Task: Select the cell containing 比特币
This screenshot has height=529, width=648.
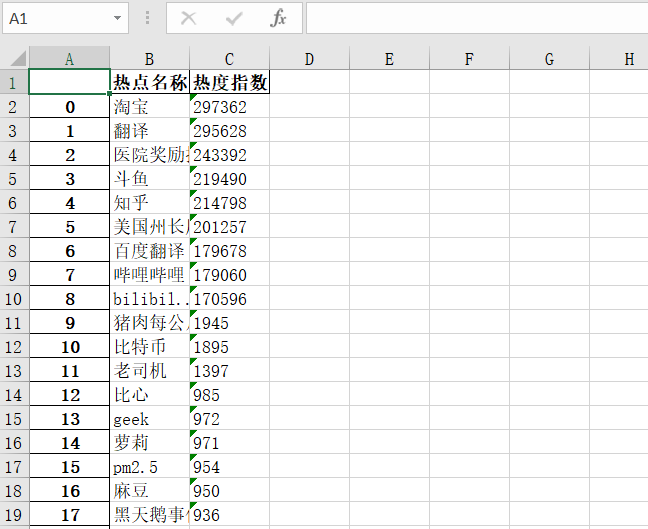Action: pyautogui.click(x=150, y=346)
